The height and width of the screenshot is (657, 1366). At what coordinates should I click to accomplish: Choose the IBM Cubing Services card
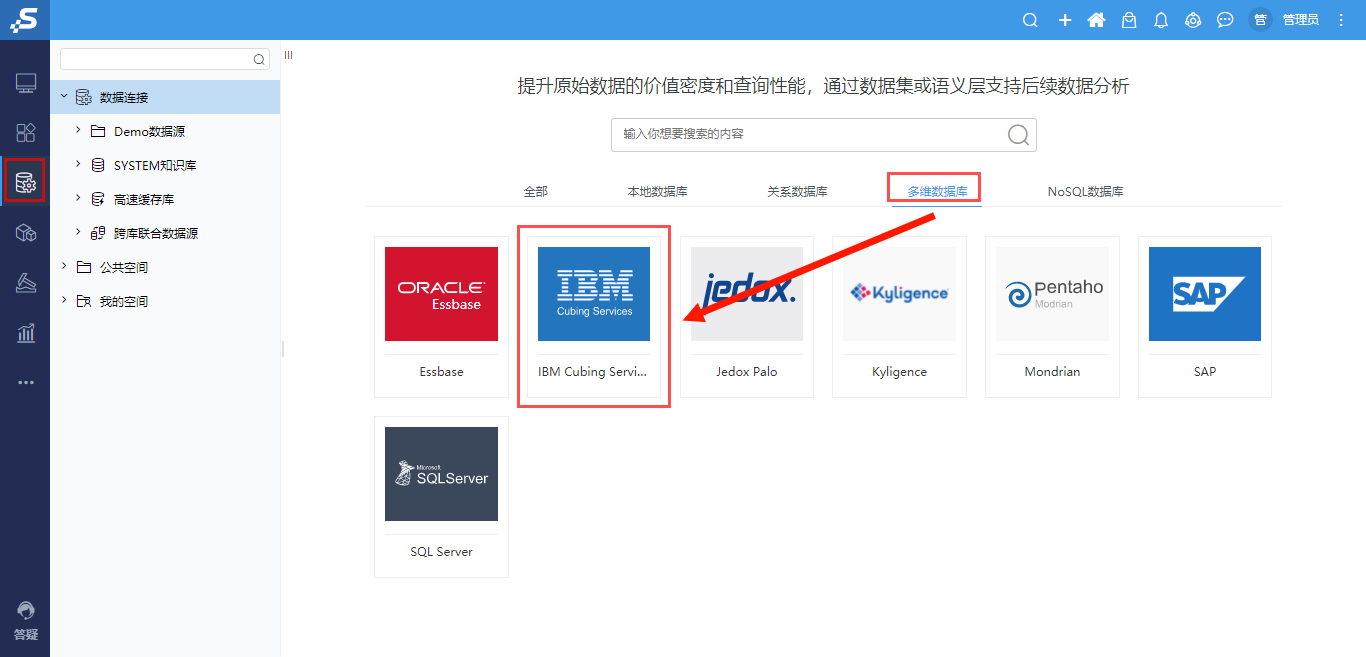coord(594,317)
